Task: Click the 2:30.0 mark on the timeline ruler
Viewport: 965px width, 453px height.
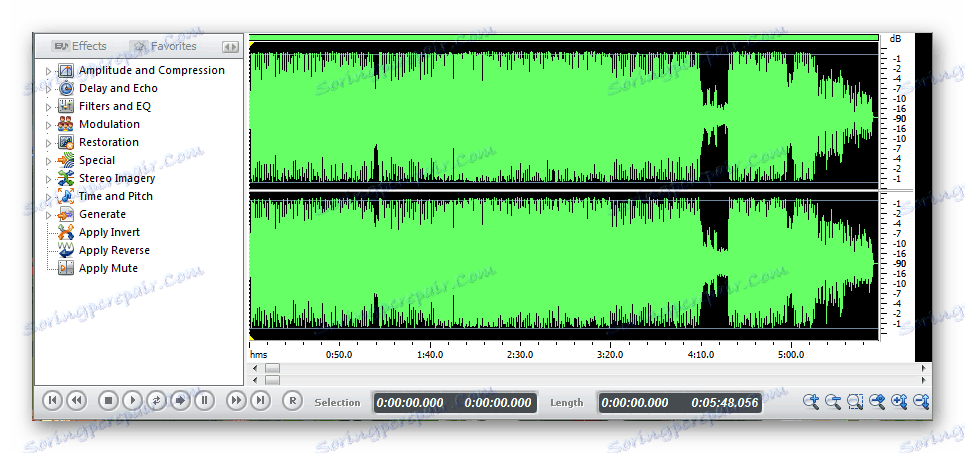Action: tap(519, 355)
